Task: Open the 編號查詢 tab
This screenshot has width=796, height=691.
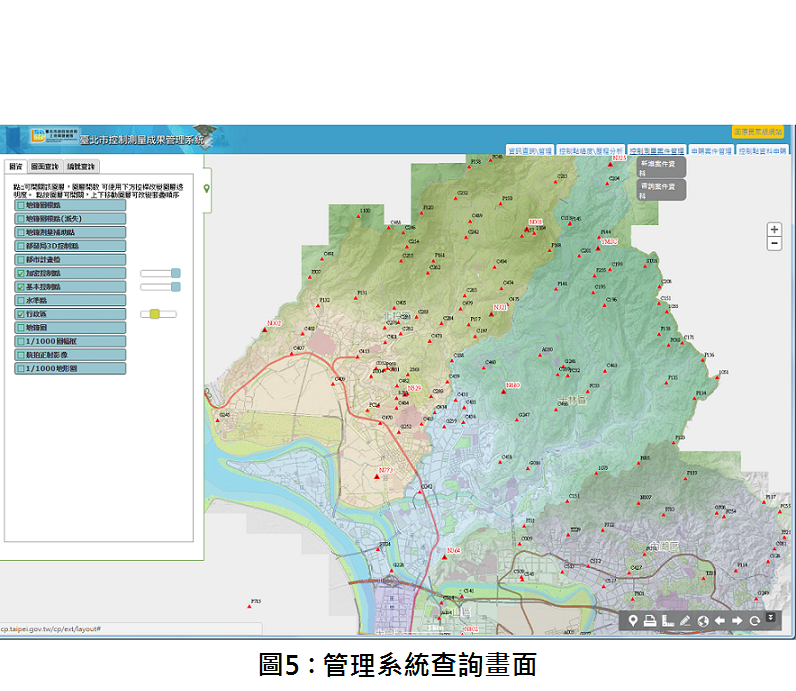Action: (x=80, y=167)
